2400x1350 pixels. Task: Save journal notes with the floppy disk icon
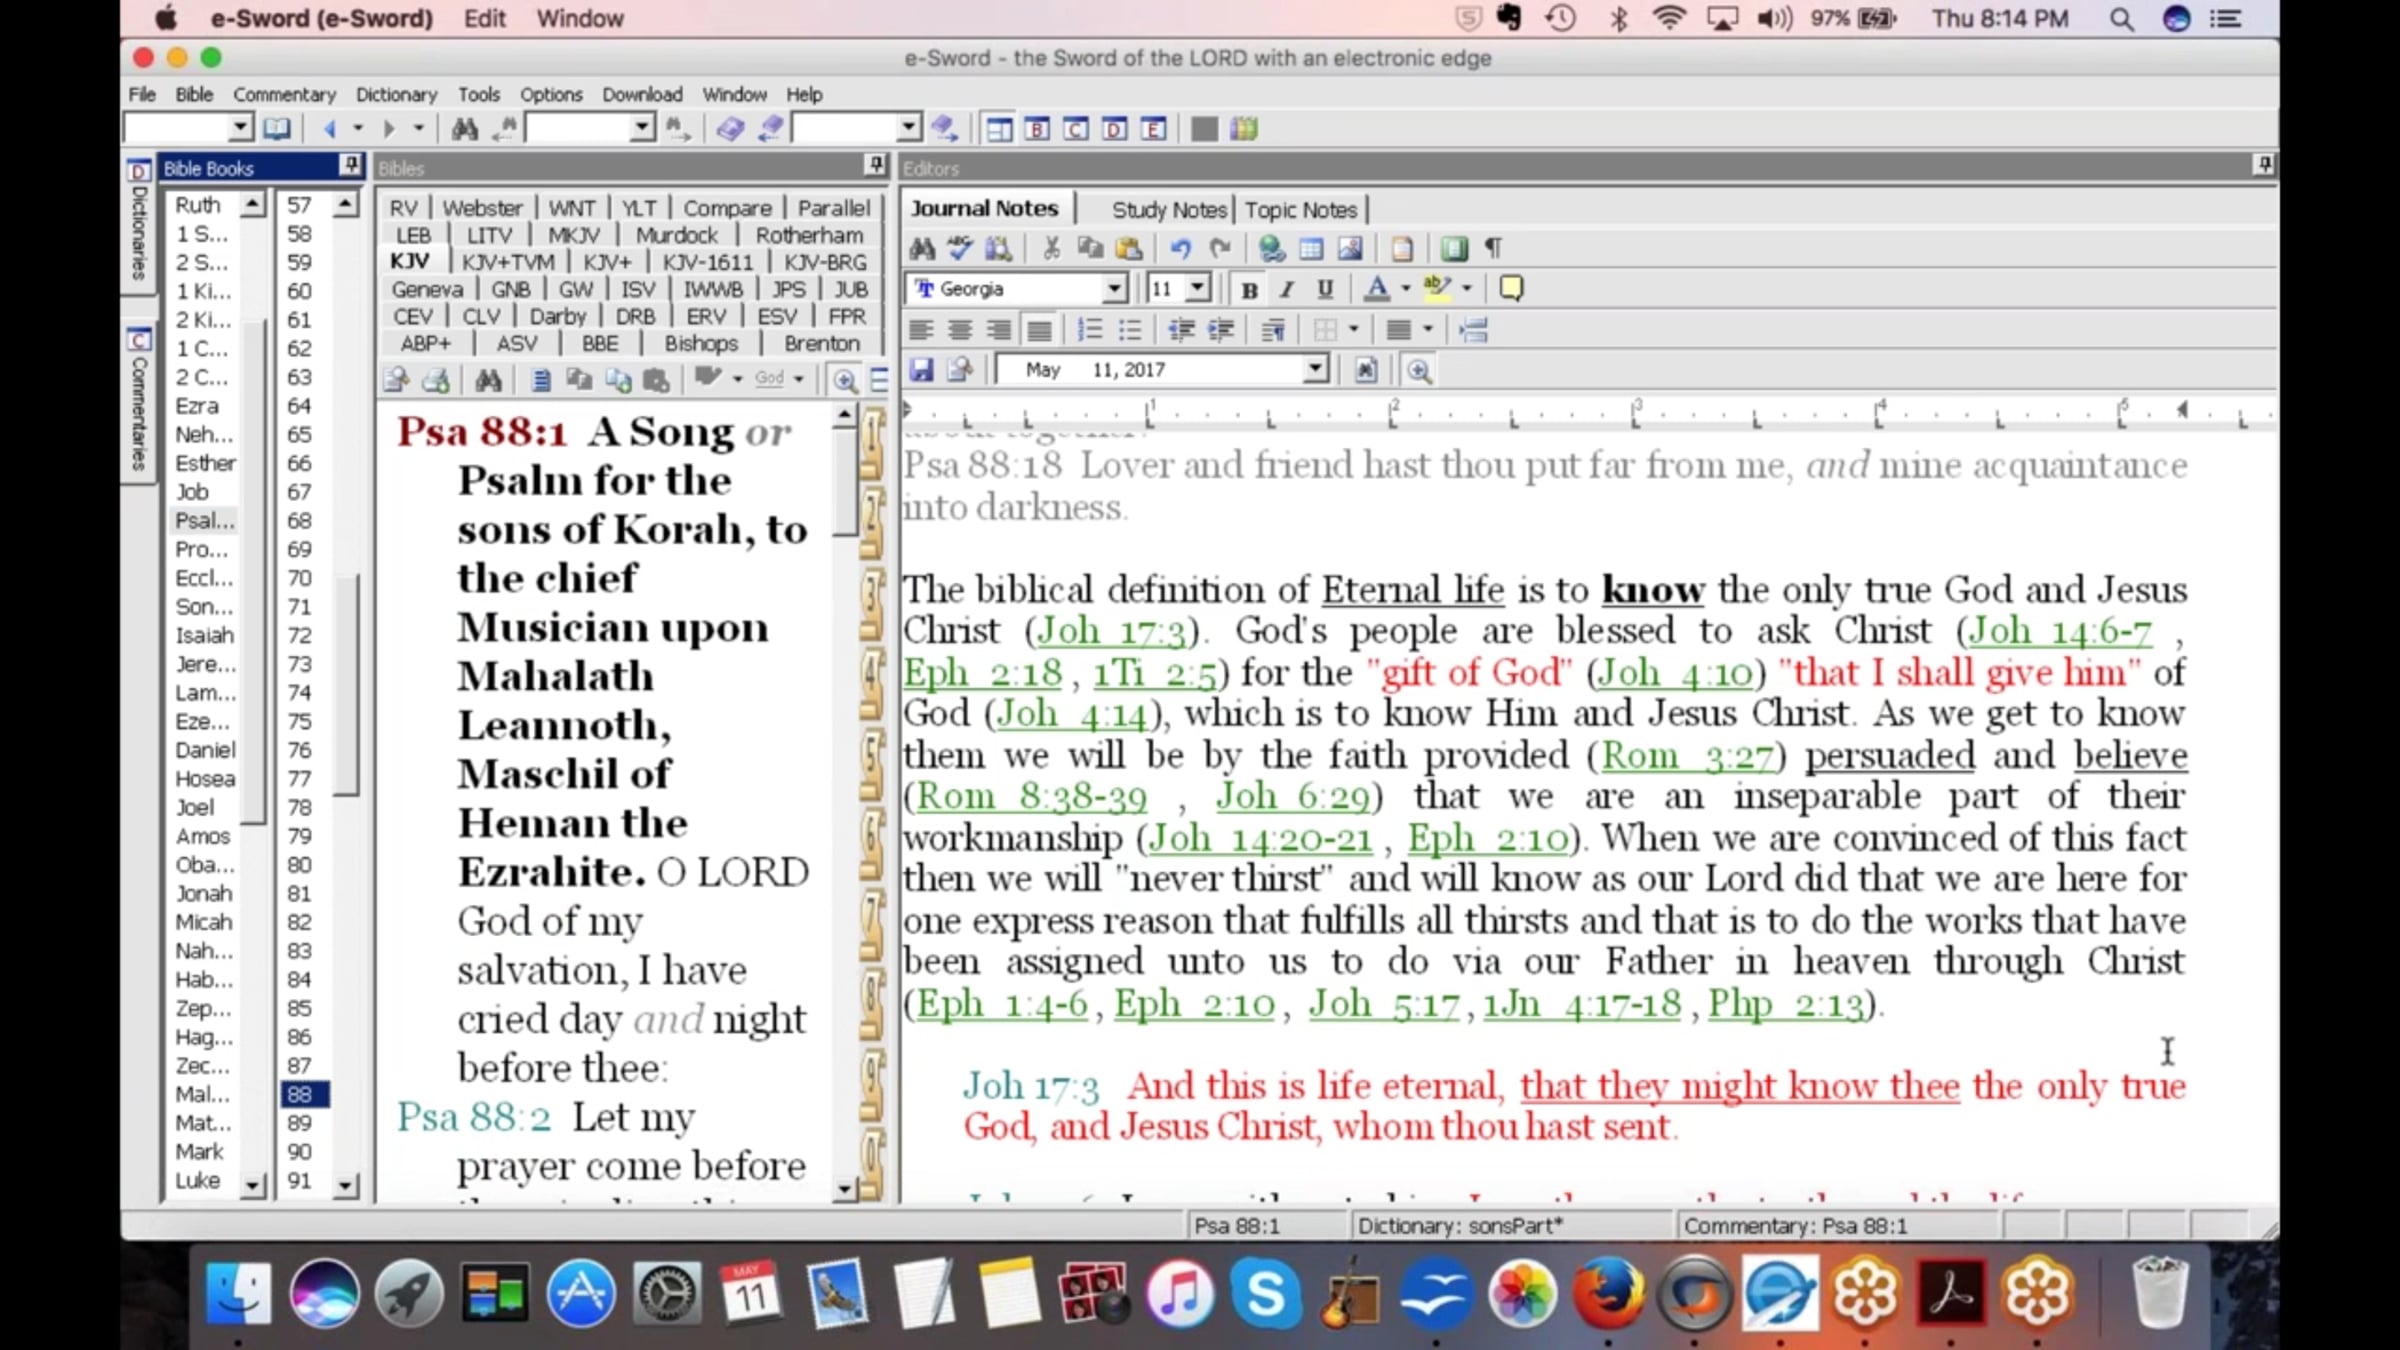921,371
